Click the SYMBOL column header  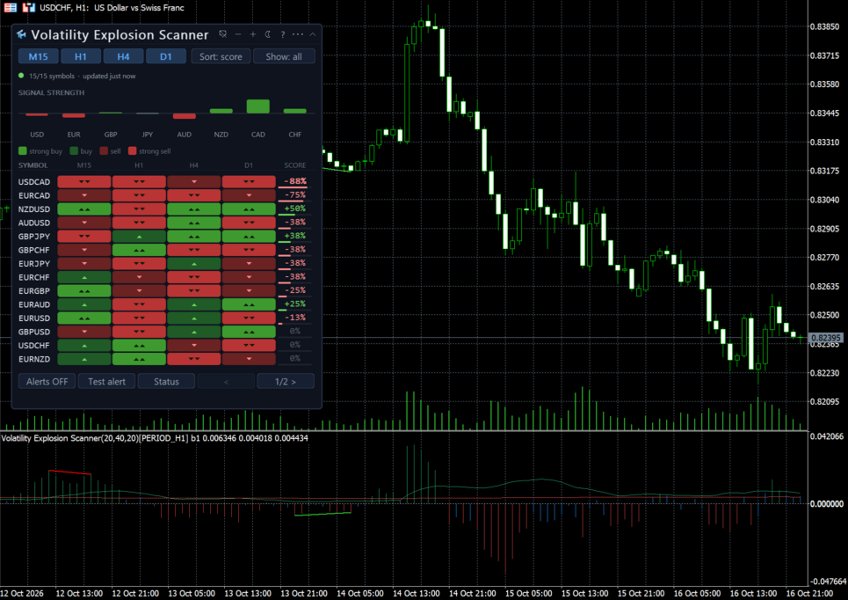point(33,165)
